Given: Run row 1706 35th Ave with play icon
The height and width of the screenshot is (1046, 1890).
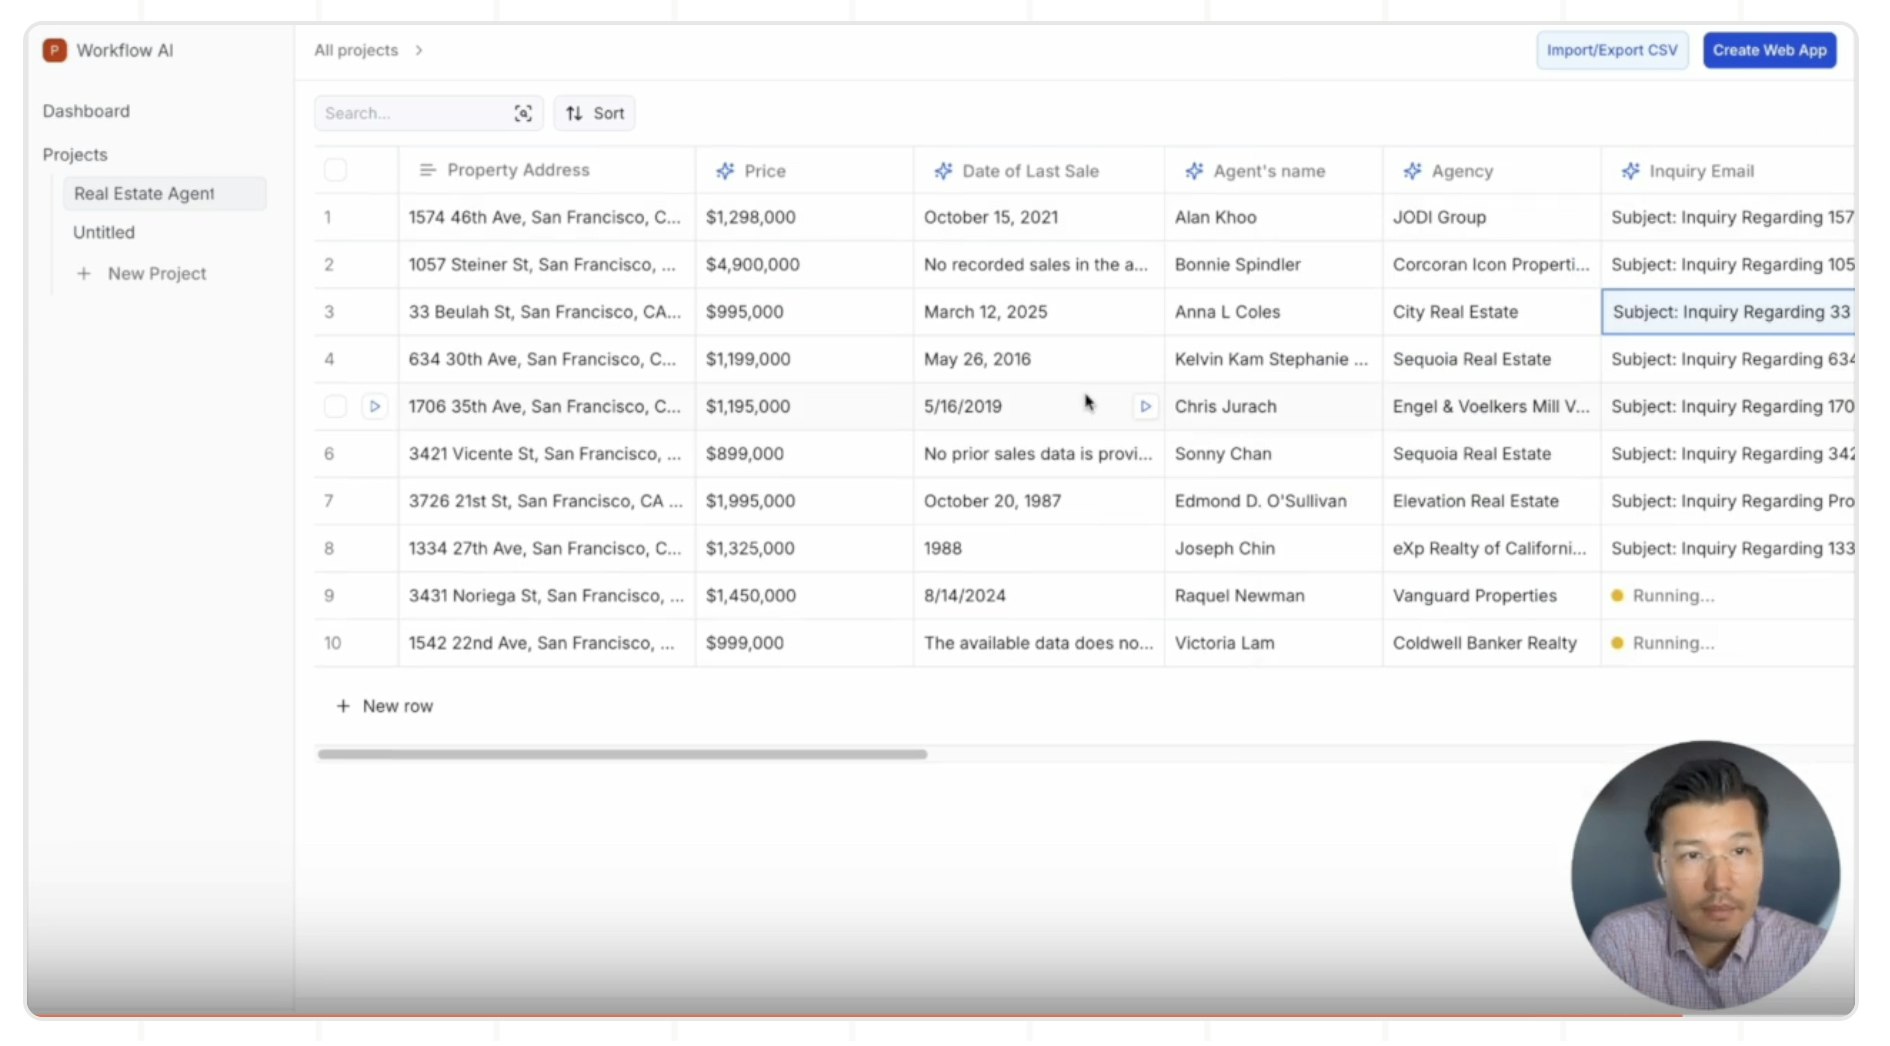Looking at the screenshot, I should pyautogui.click(x=375, y=406).
